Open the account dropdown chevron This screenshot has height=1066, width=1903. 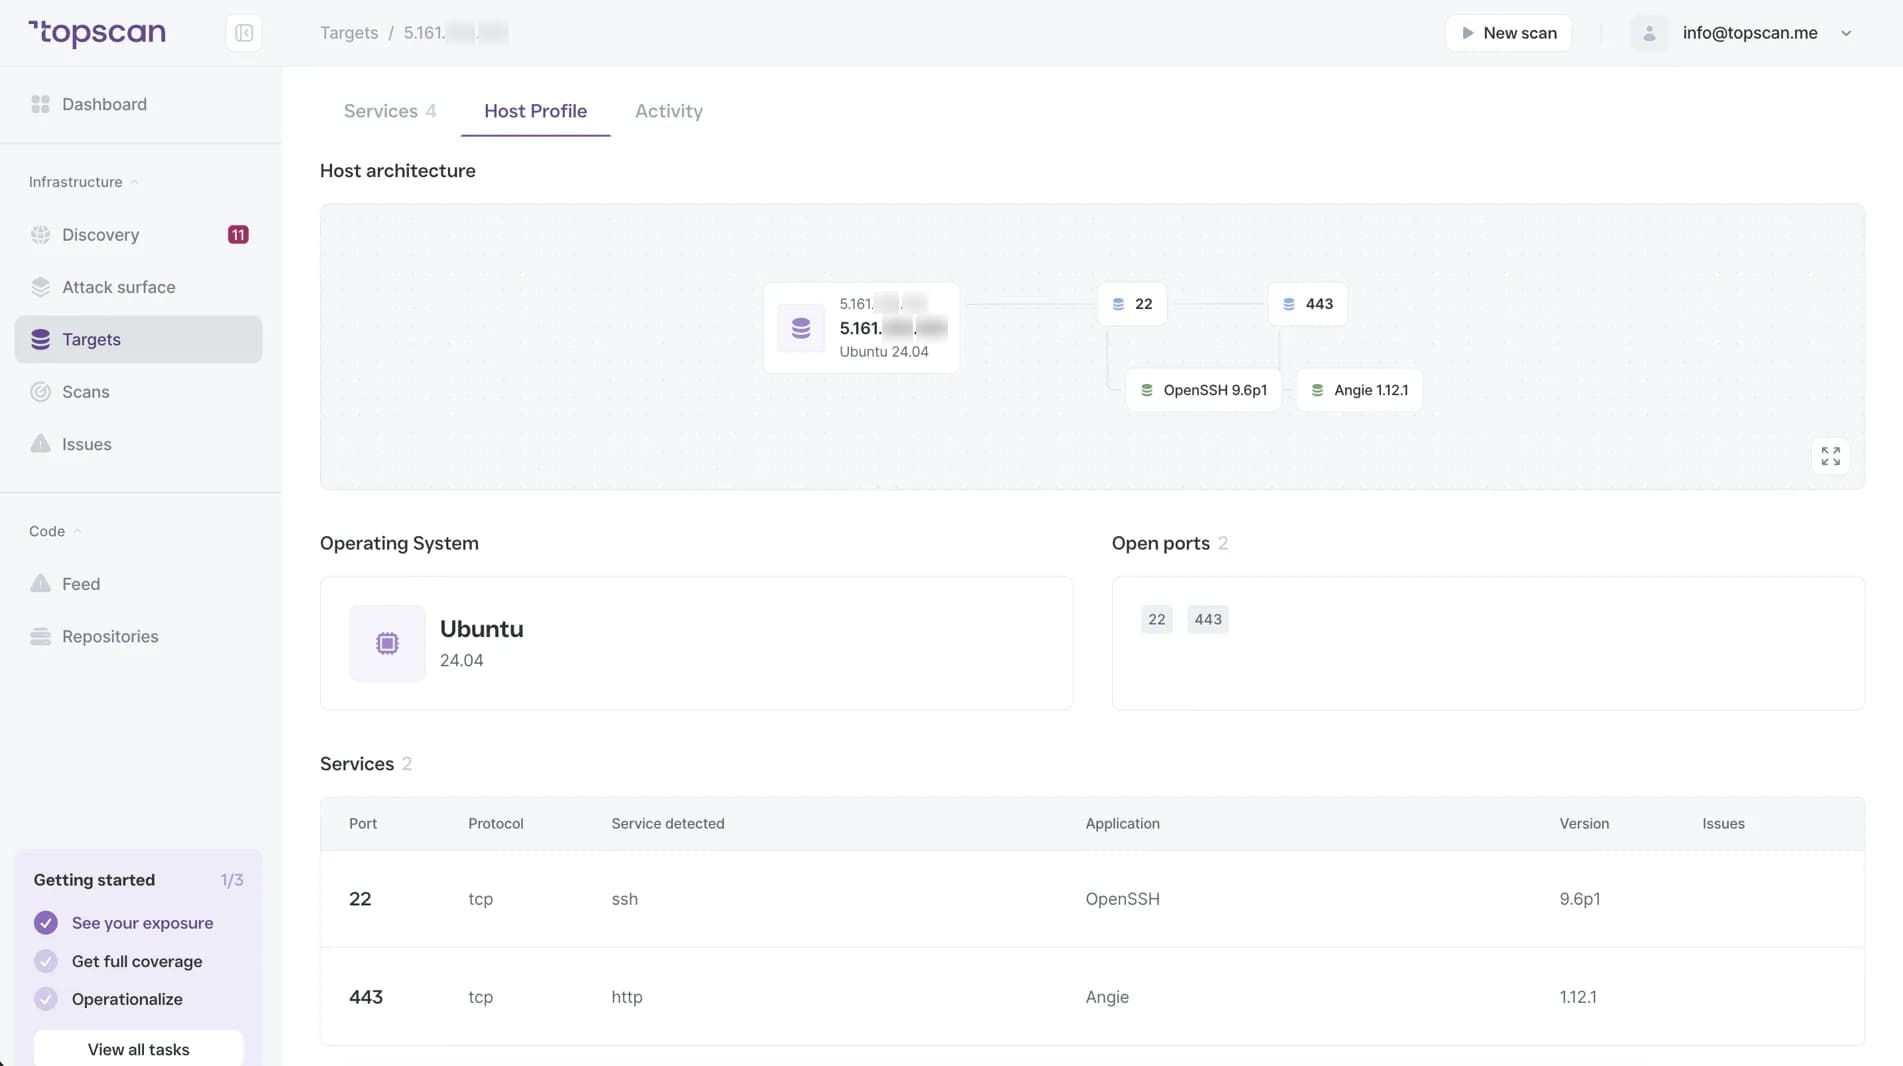pos(1846,33)
